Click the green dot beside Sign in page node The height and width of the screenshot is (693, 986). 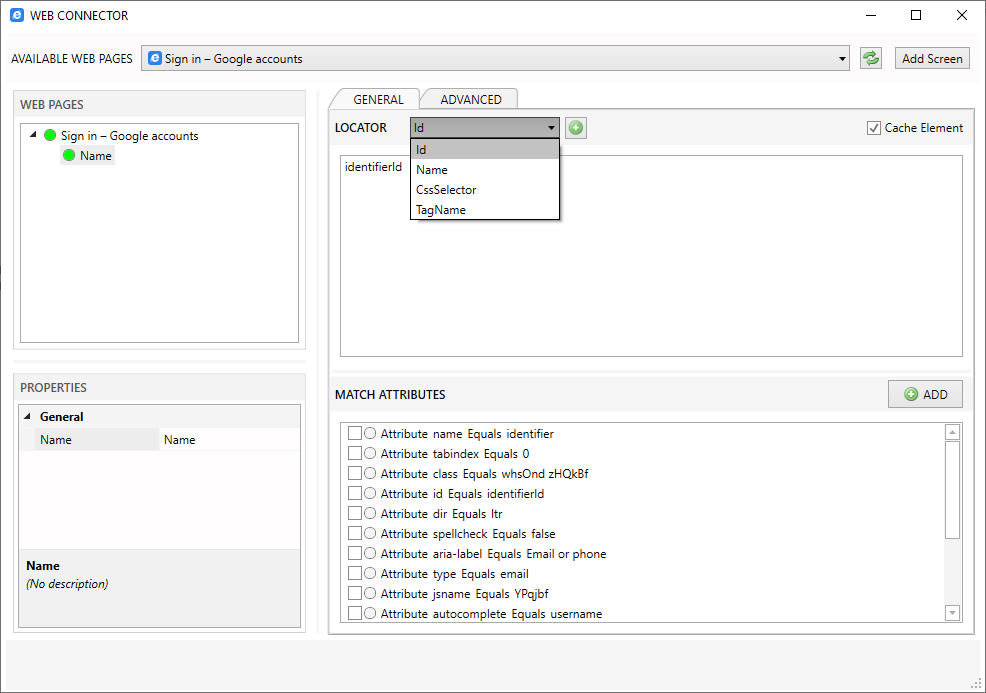pyautogui.click(x=49, y=135)
